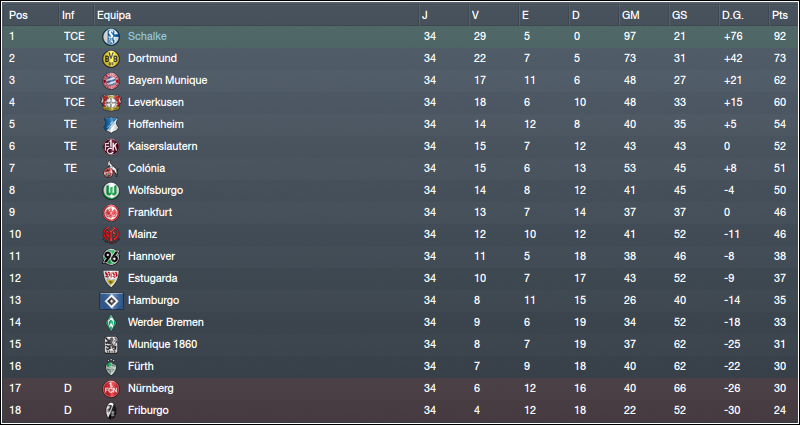Sort by GM goals scored header
The image size is (800, 425).
(631, 15)
